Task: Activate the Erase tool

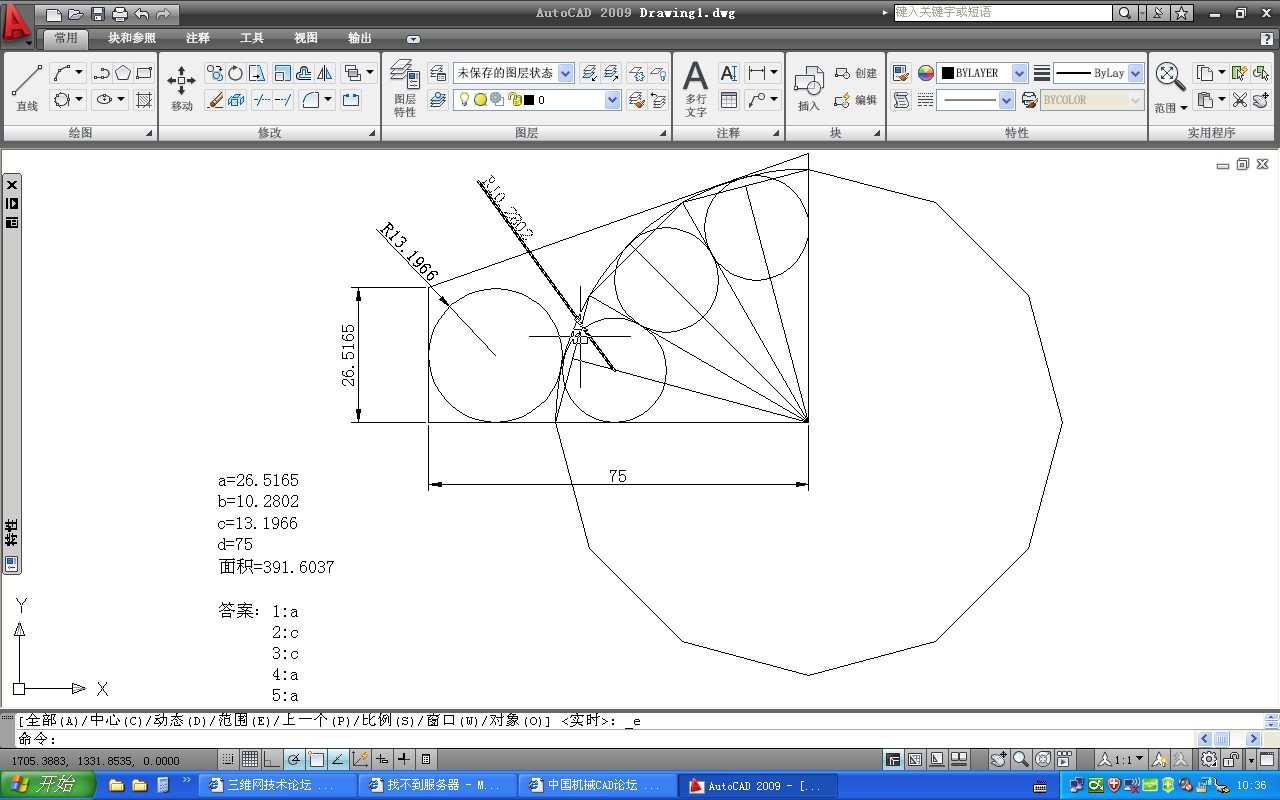Action: pyautogui.click(x=215, y=100)
